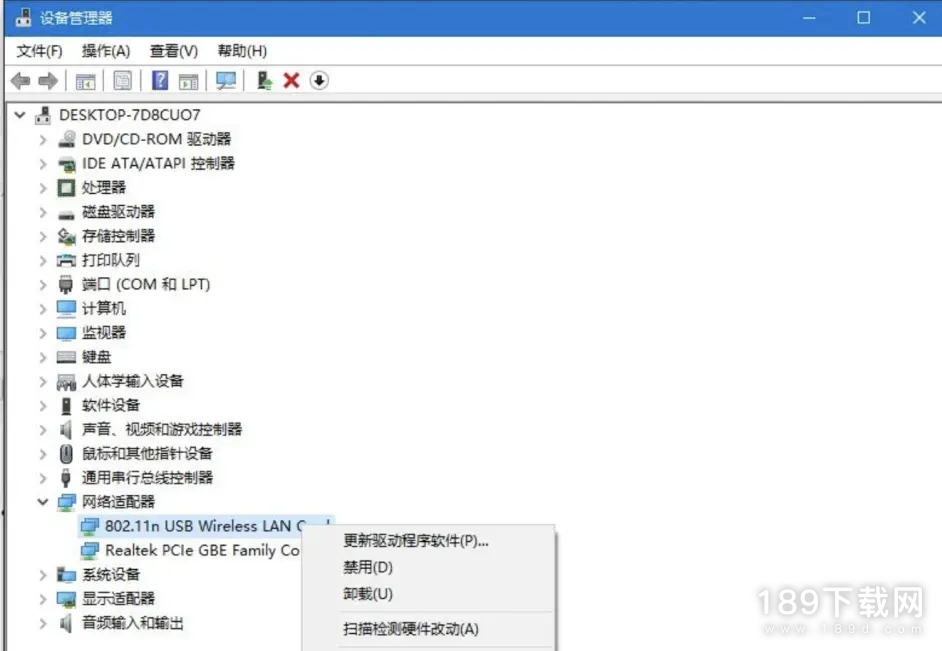This screenshot has height=651, width=942.
Task: Click the black down-arrow toolbar icon
Action: 319,81
